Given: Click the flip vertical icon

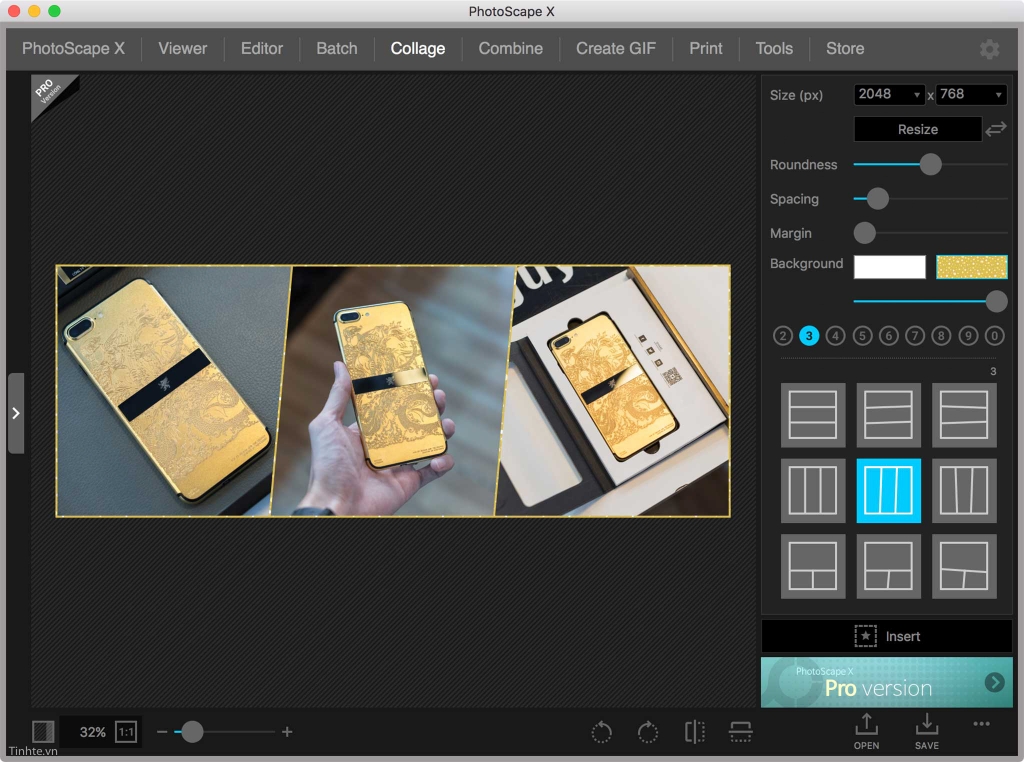Looking at the screenshot, I should coord(741,732).
